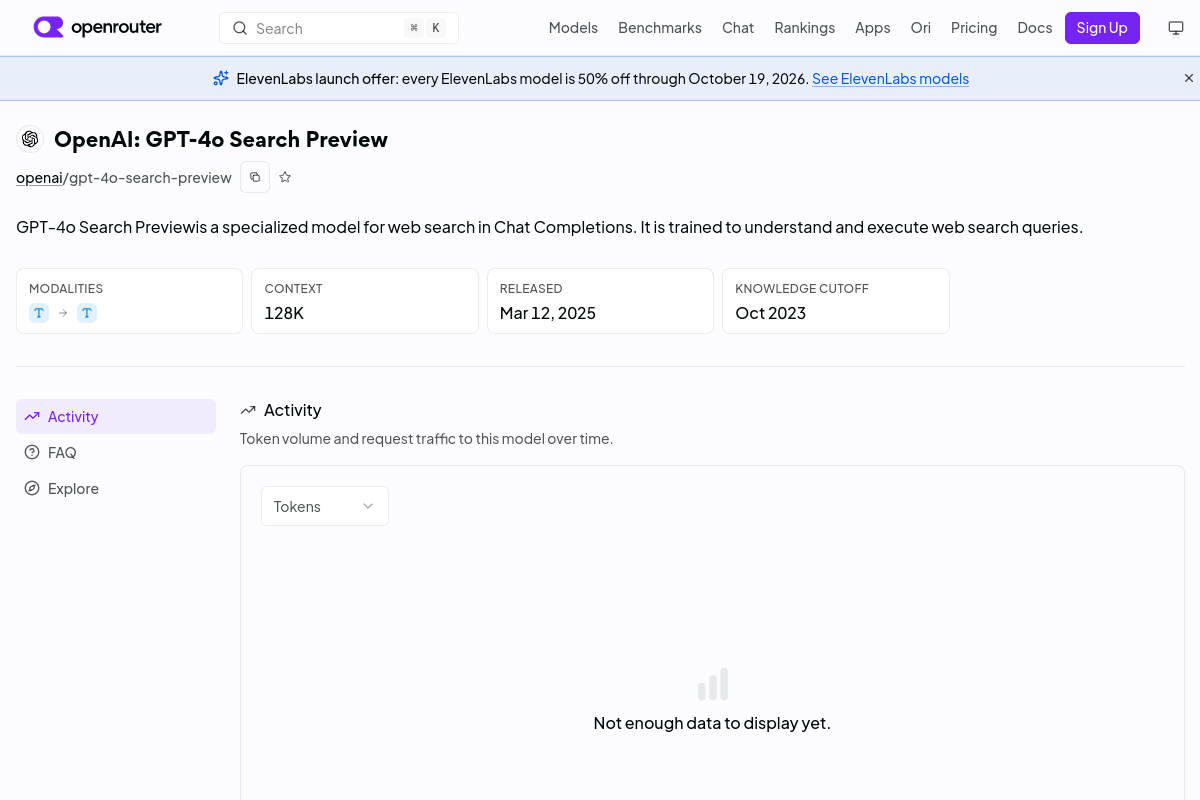Click the ⌘ keyboard shortcut badge
Viewport: 1200px width, 800px height.
414,28
